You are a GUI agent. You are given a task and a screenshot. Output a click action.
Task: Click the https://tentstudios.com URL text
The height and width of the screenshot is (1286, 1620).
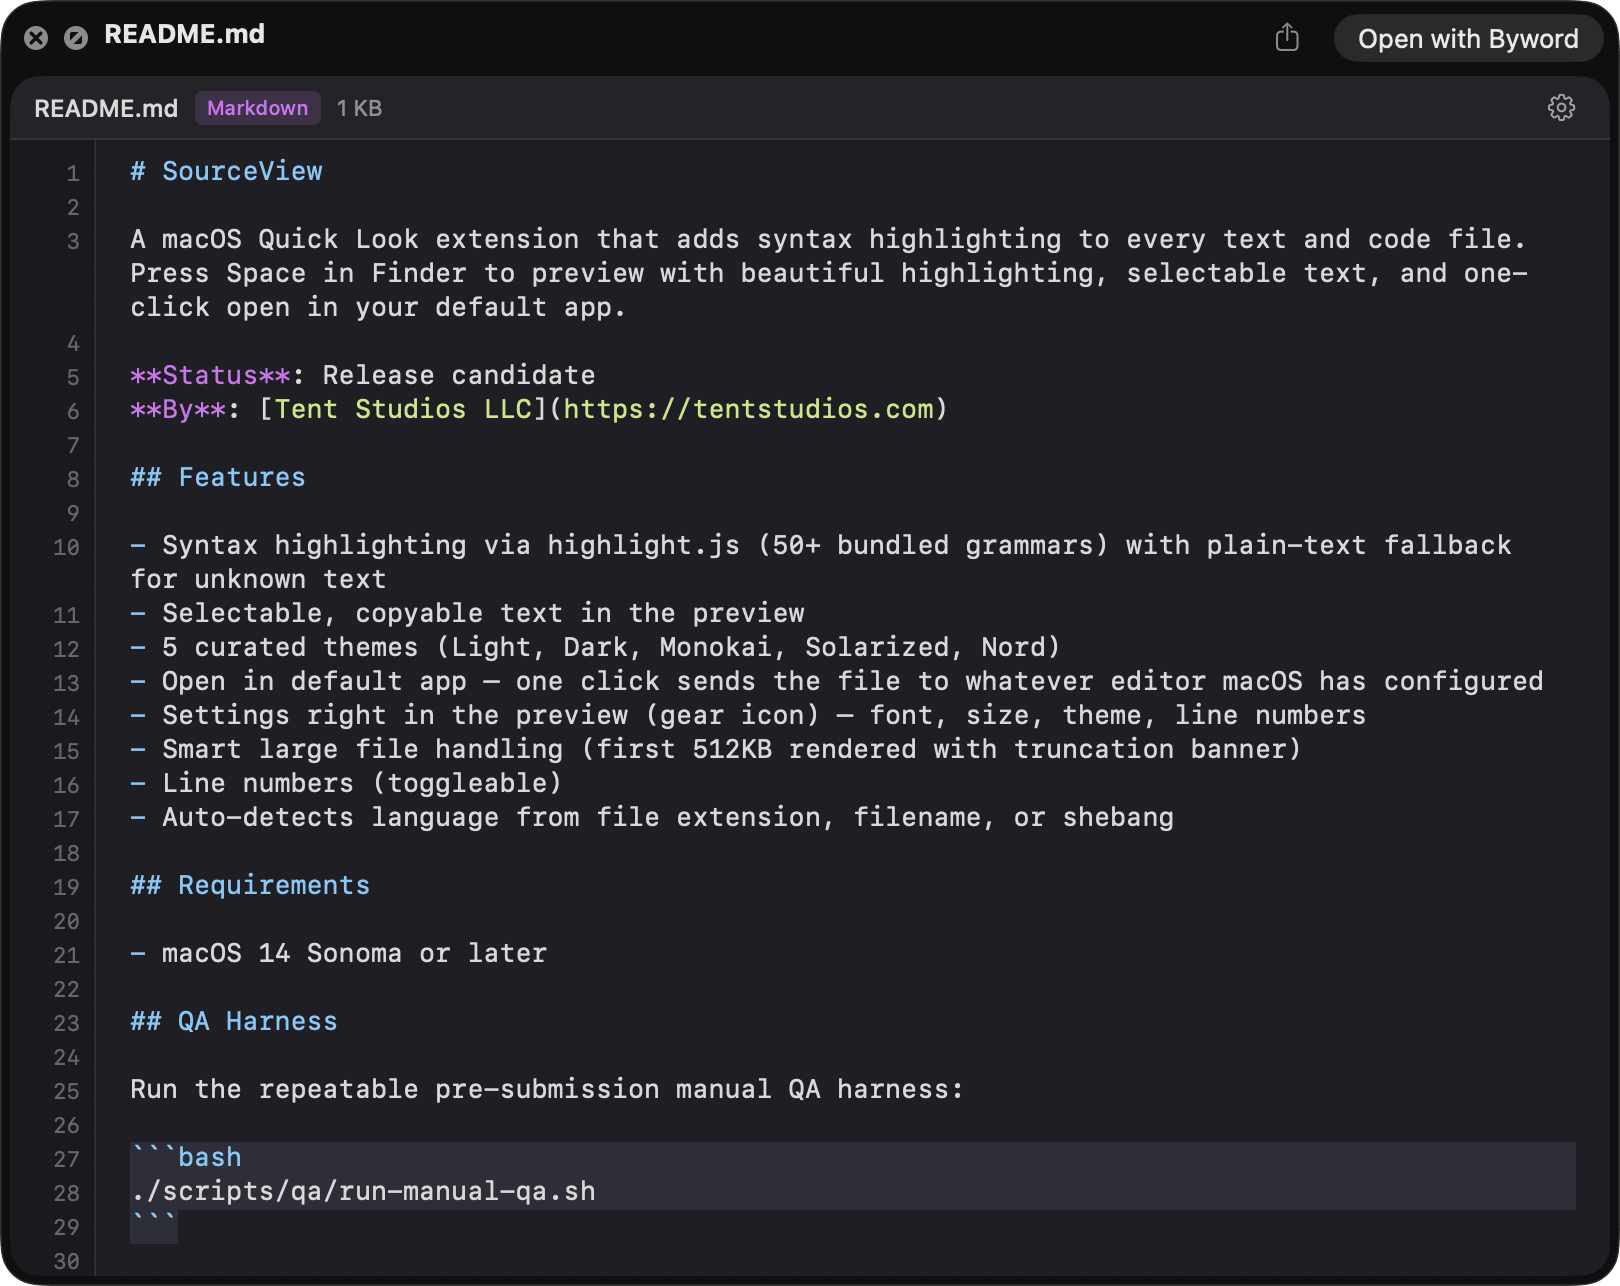pyautogui.click(x=749, y=409)
